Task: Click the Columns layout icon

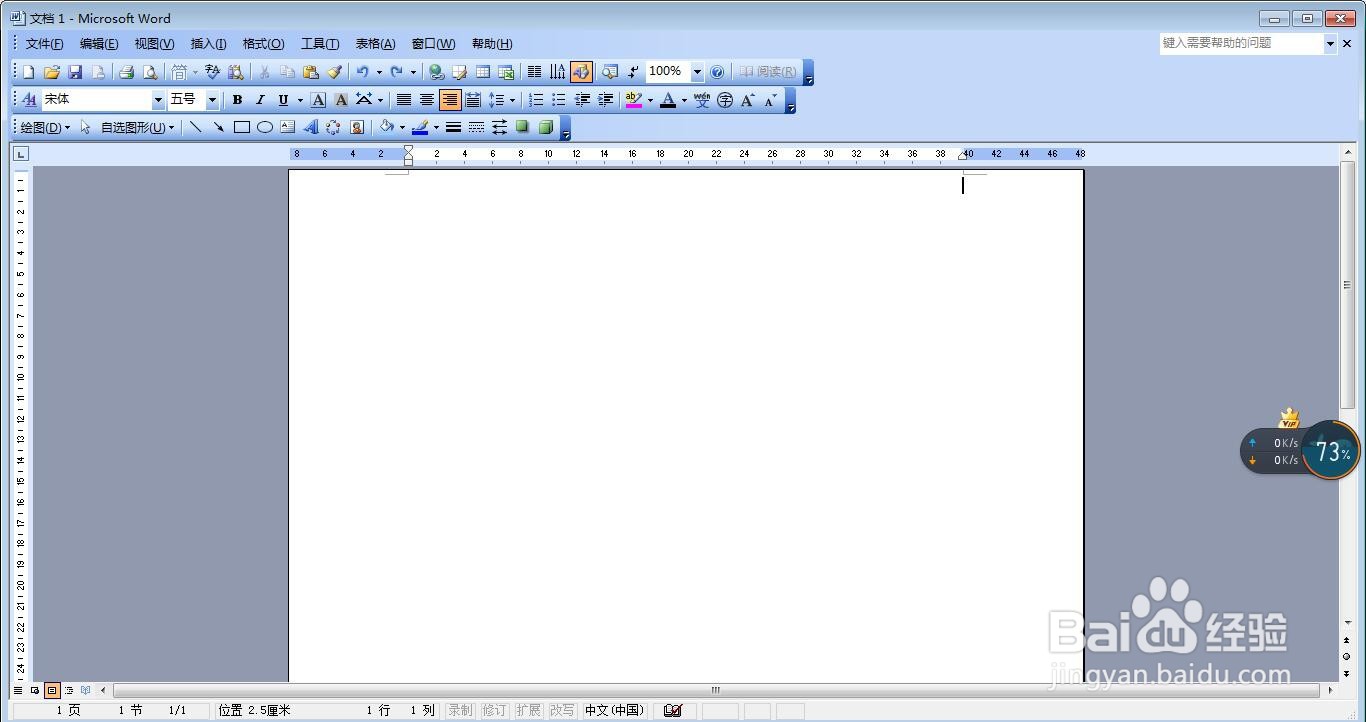Action: coord(534,72)
